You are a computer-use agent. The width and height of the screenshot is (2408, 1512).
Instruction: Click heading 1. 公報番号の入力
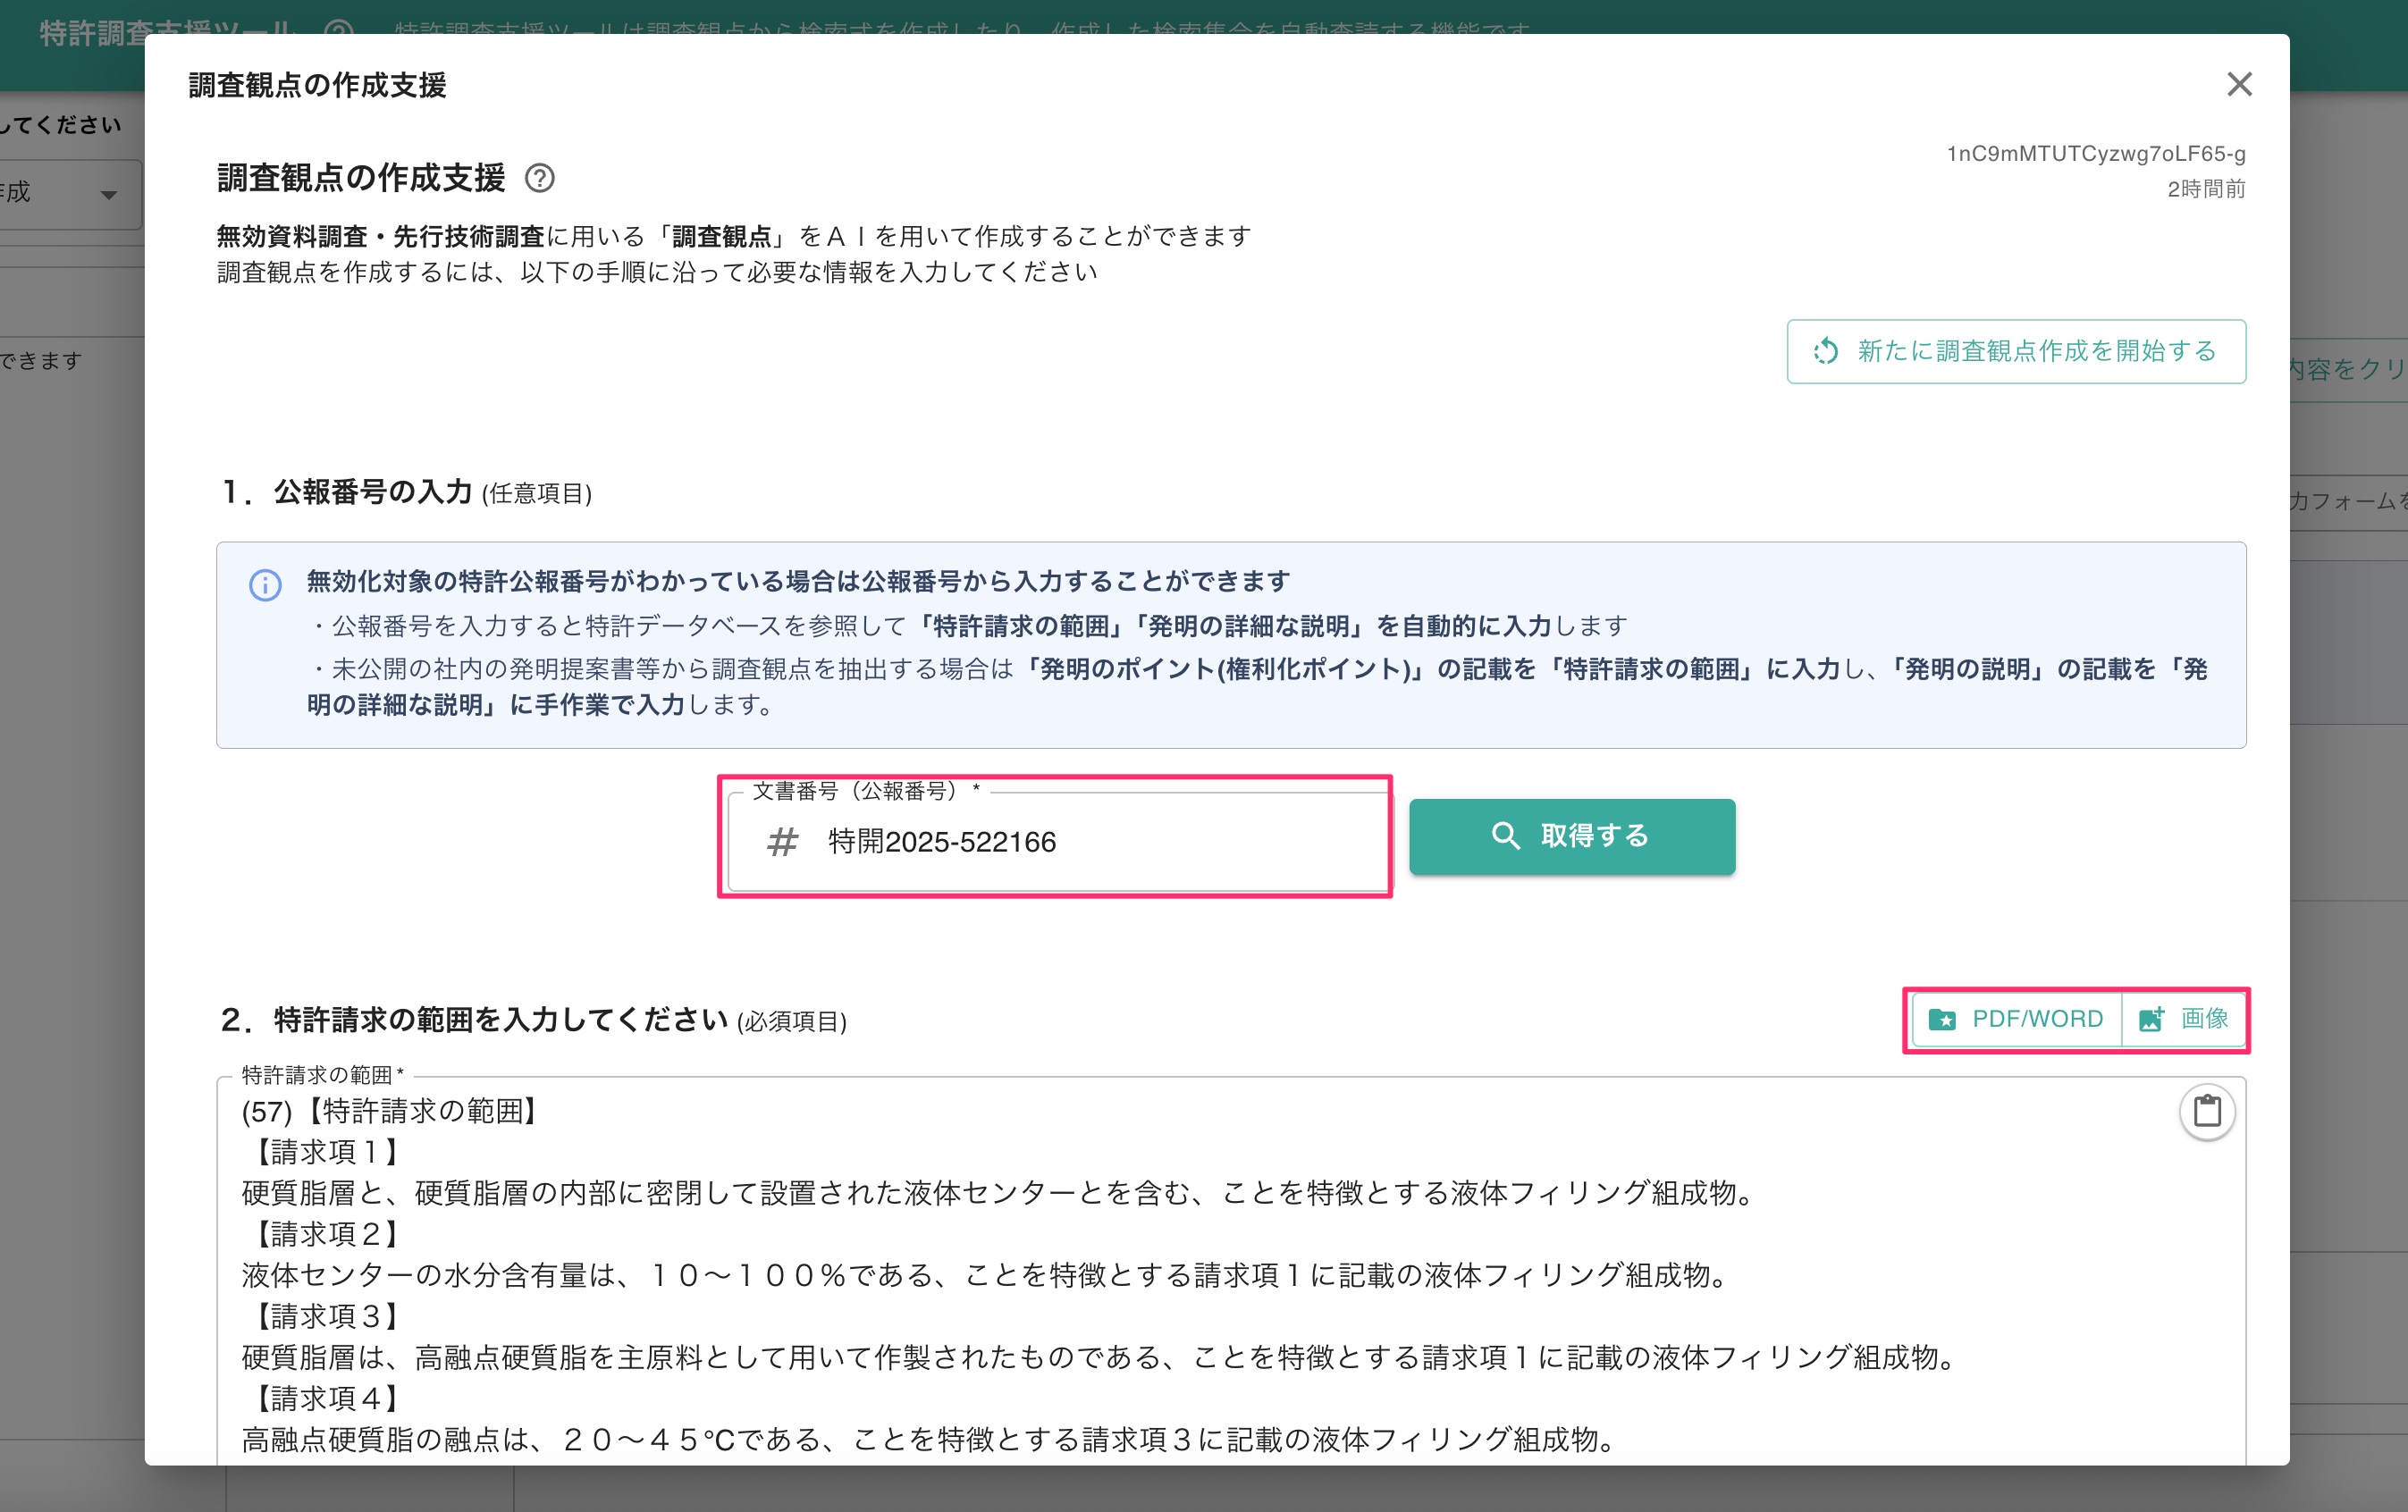click(x=347, y=492)
